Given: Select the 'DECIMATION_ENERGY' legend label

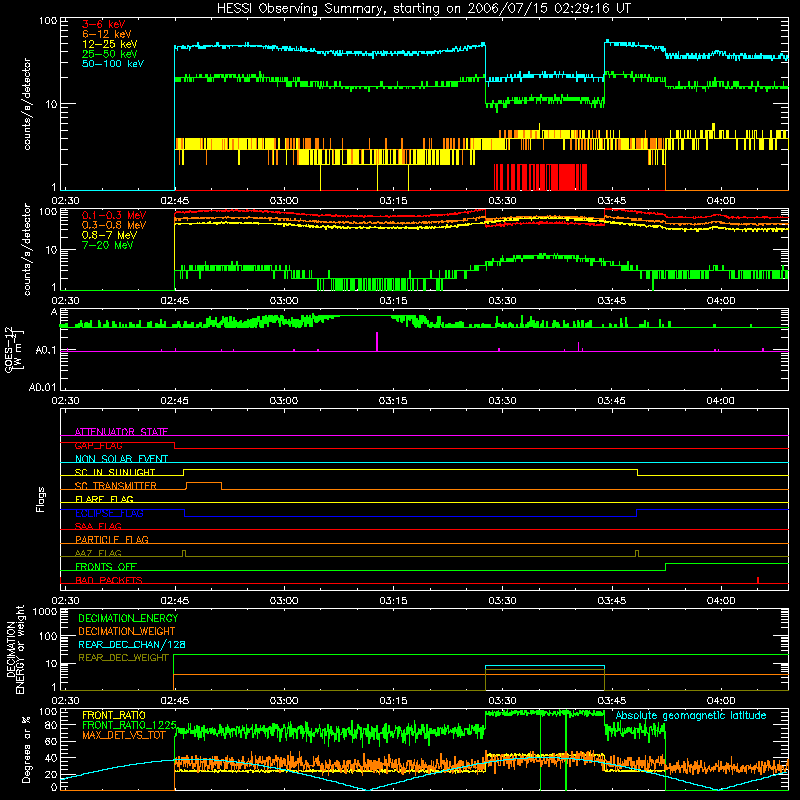Looking at the screenshot, I should click(x=128, y=618).
